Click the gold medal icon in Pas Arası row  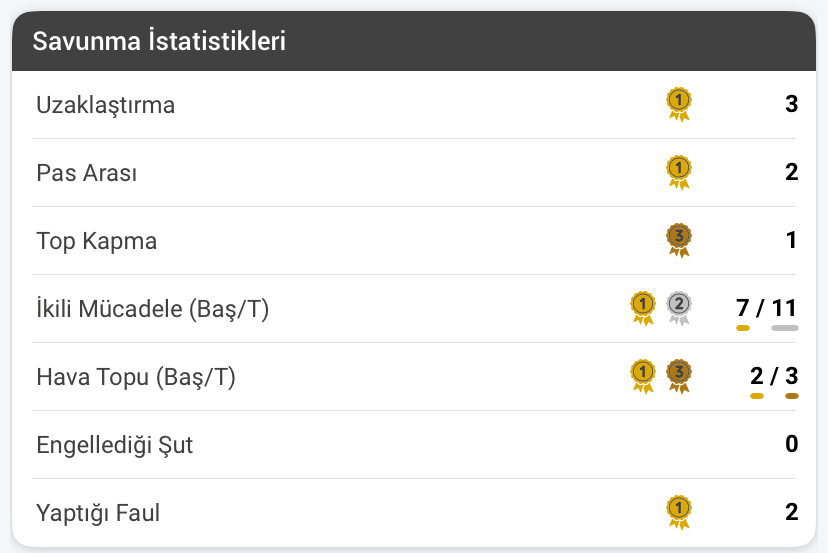point(679,172)
